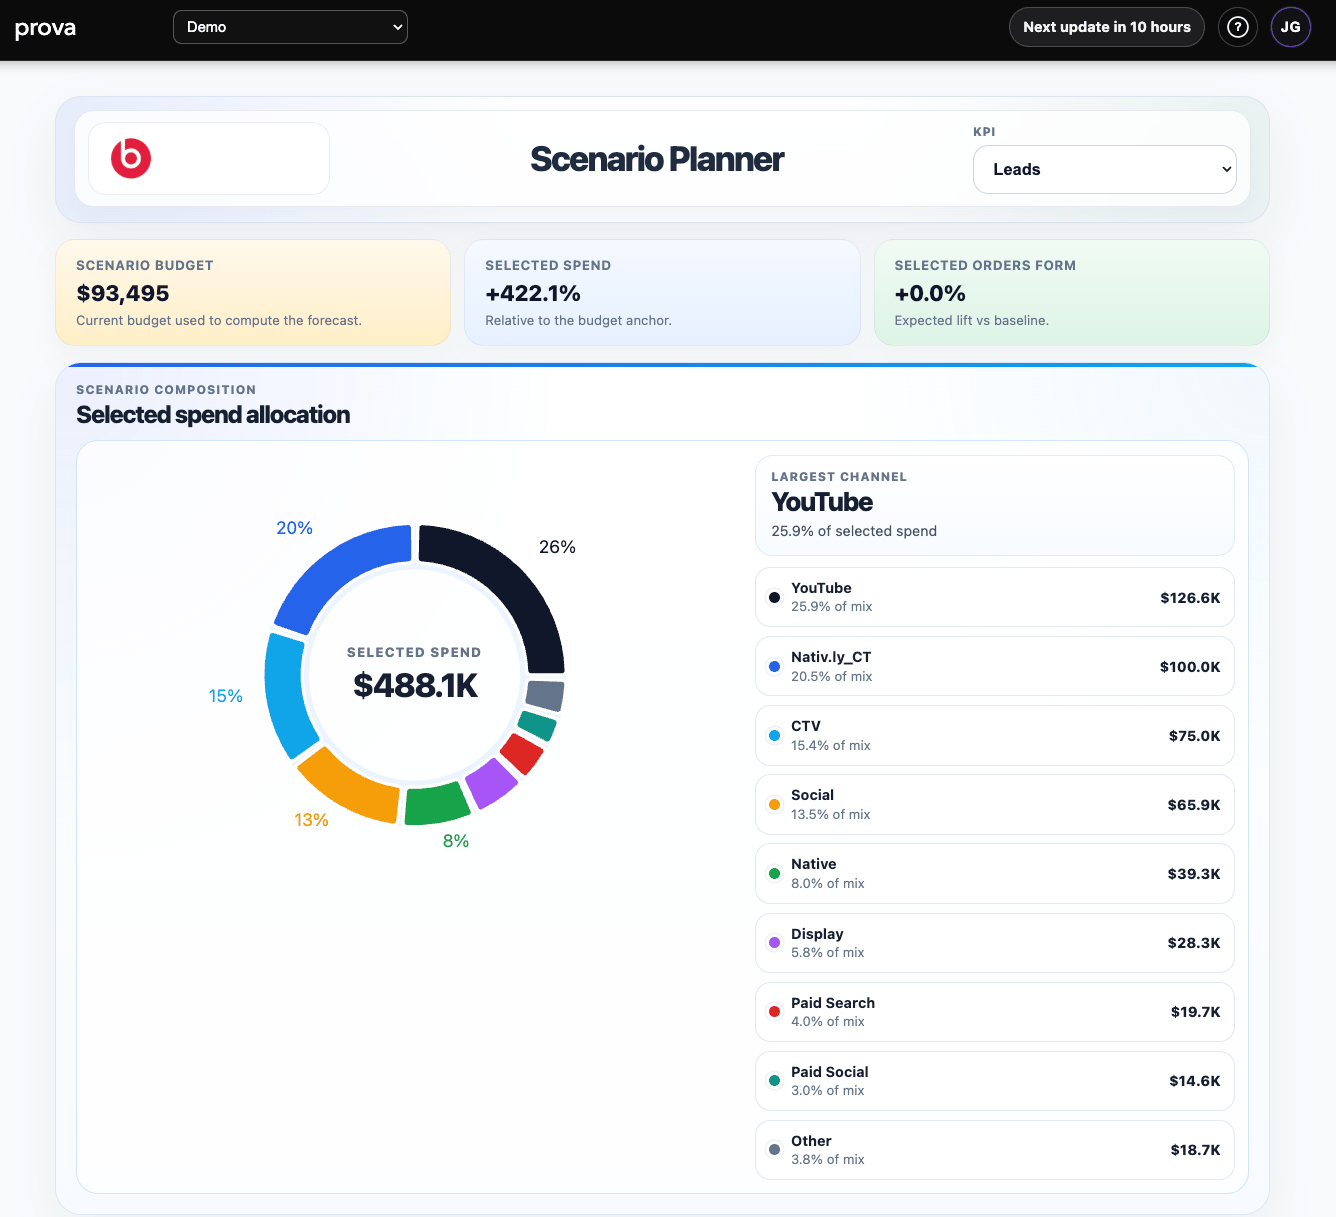The height and width of the screenshot is (1217, 1336).
Task: Click the red Paid Search donut segment
Action: [x=521, y=753]
